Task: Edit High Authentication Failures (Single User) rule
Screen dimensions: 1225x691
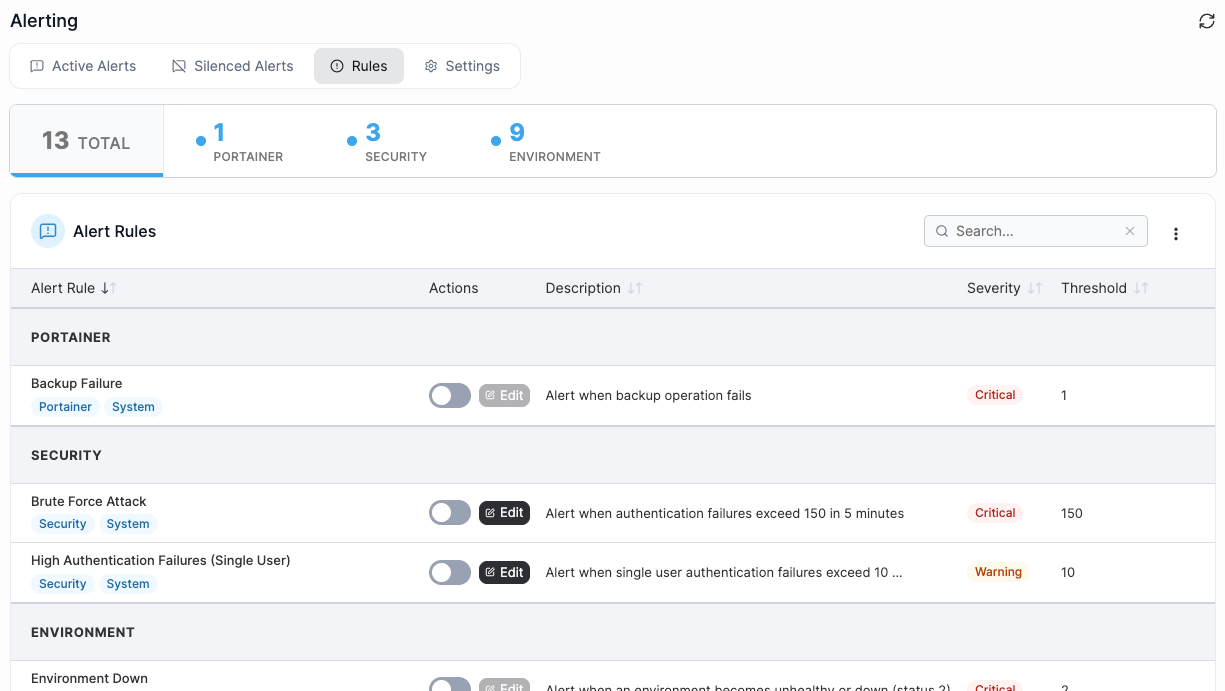Action: pyautogui.click(x=504, y=572)
